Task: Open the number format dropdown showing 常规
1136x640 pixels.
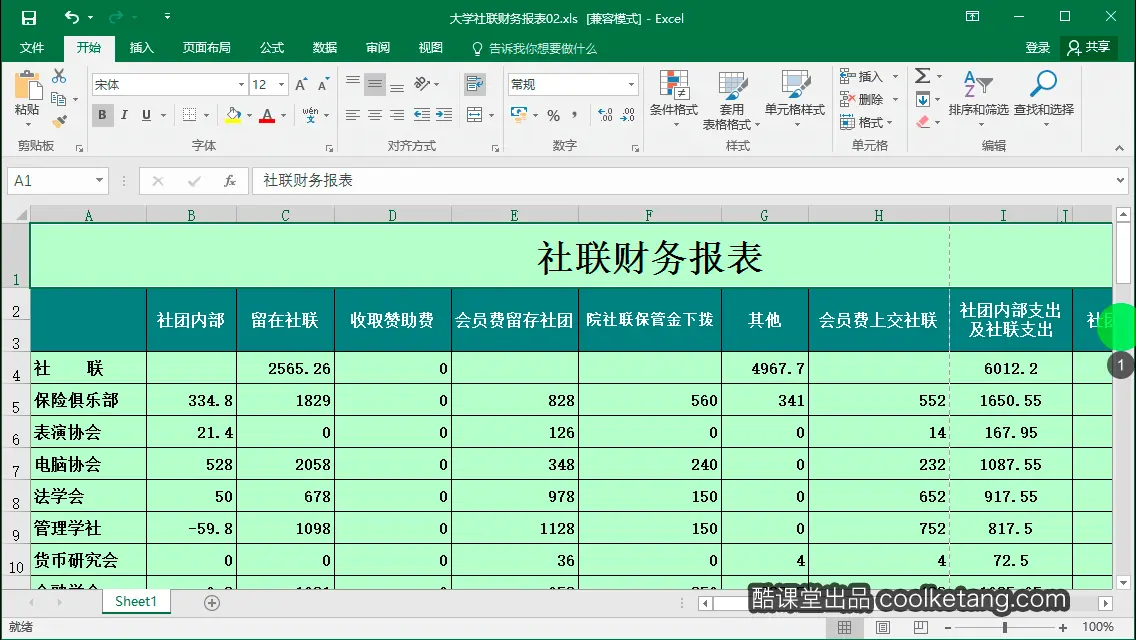Action: pos(631,85)
